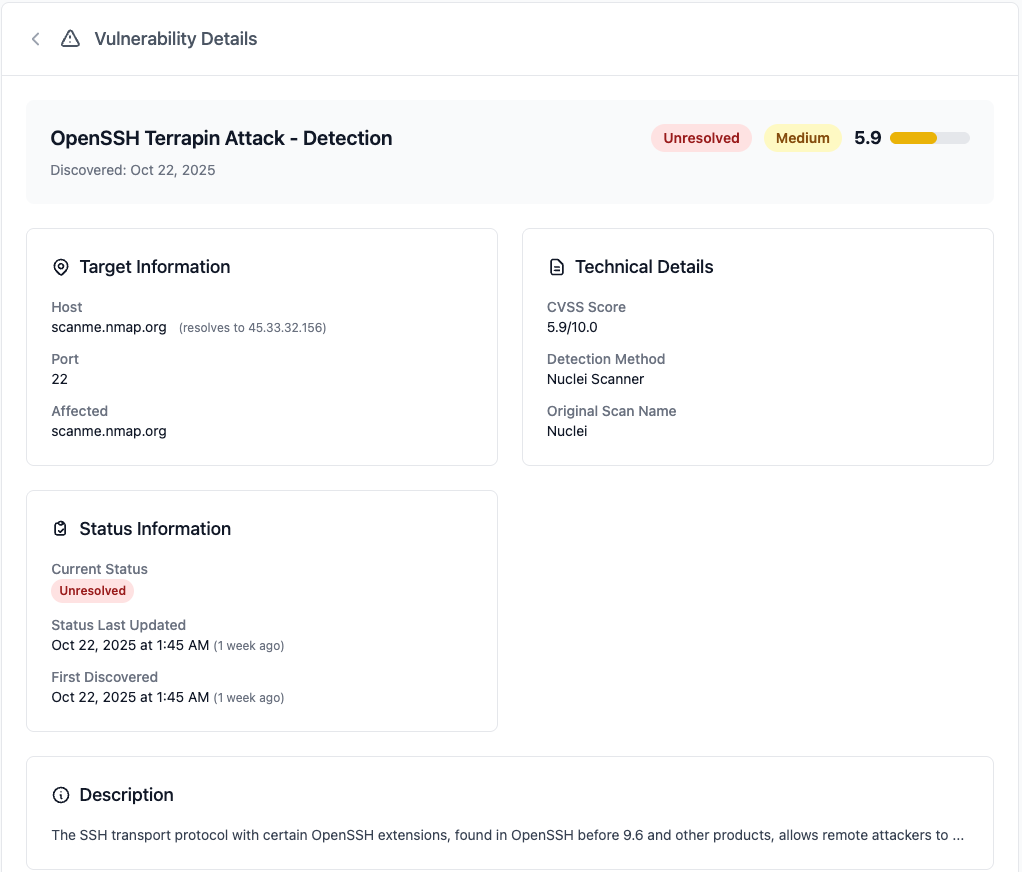Screen dimensions: 1022x872
Task: Click the Discovered date Oct 22, 2025
Action: [132, 170]
